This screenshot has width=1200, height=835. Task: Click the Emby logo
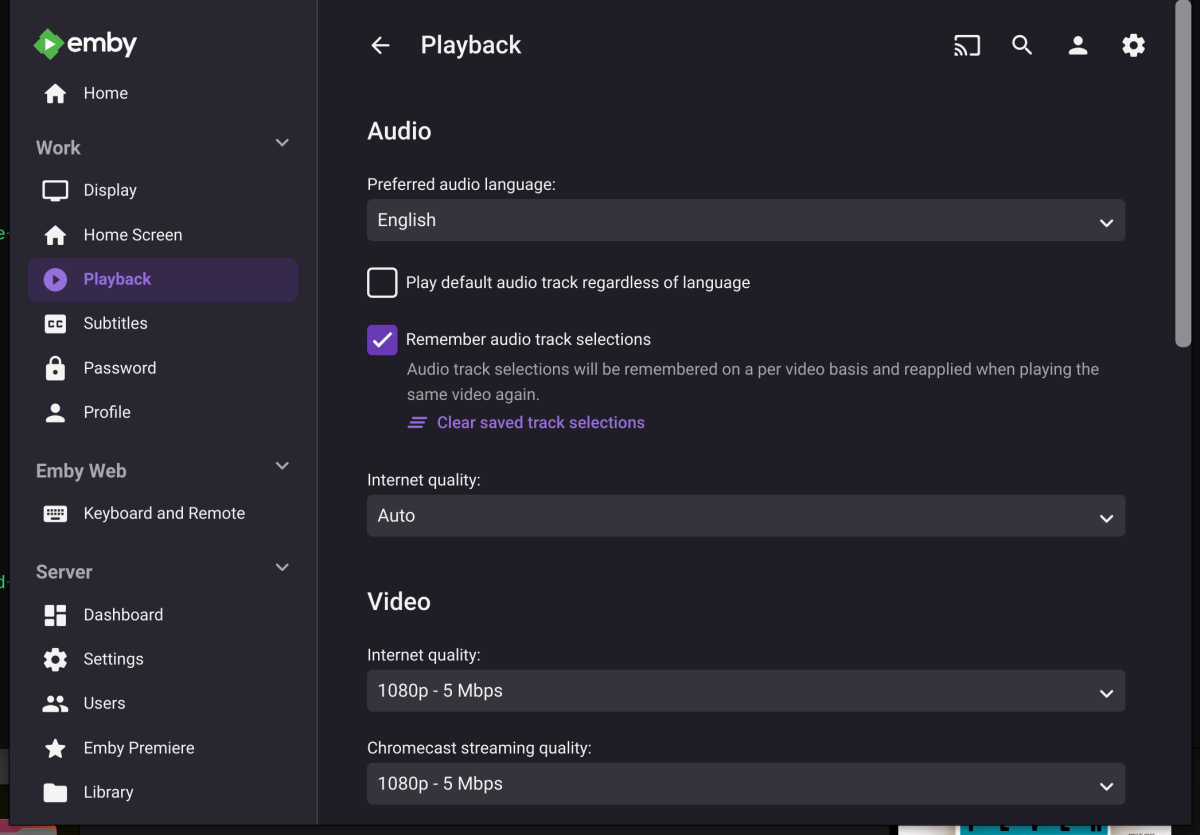click(x=85, y=44)
